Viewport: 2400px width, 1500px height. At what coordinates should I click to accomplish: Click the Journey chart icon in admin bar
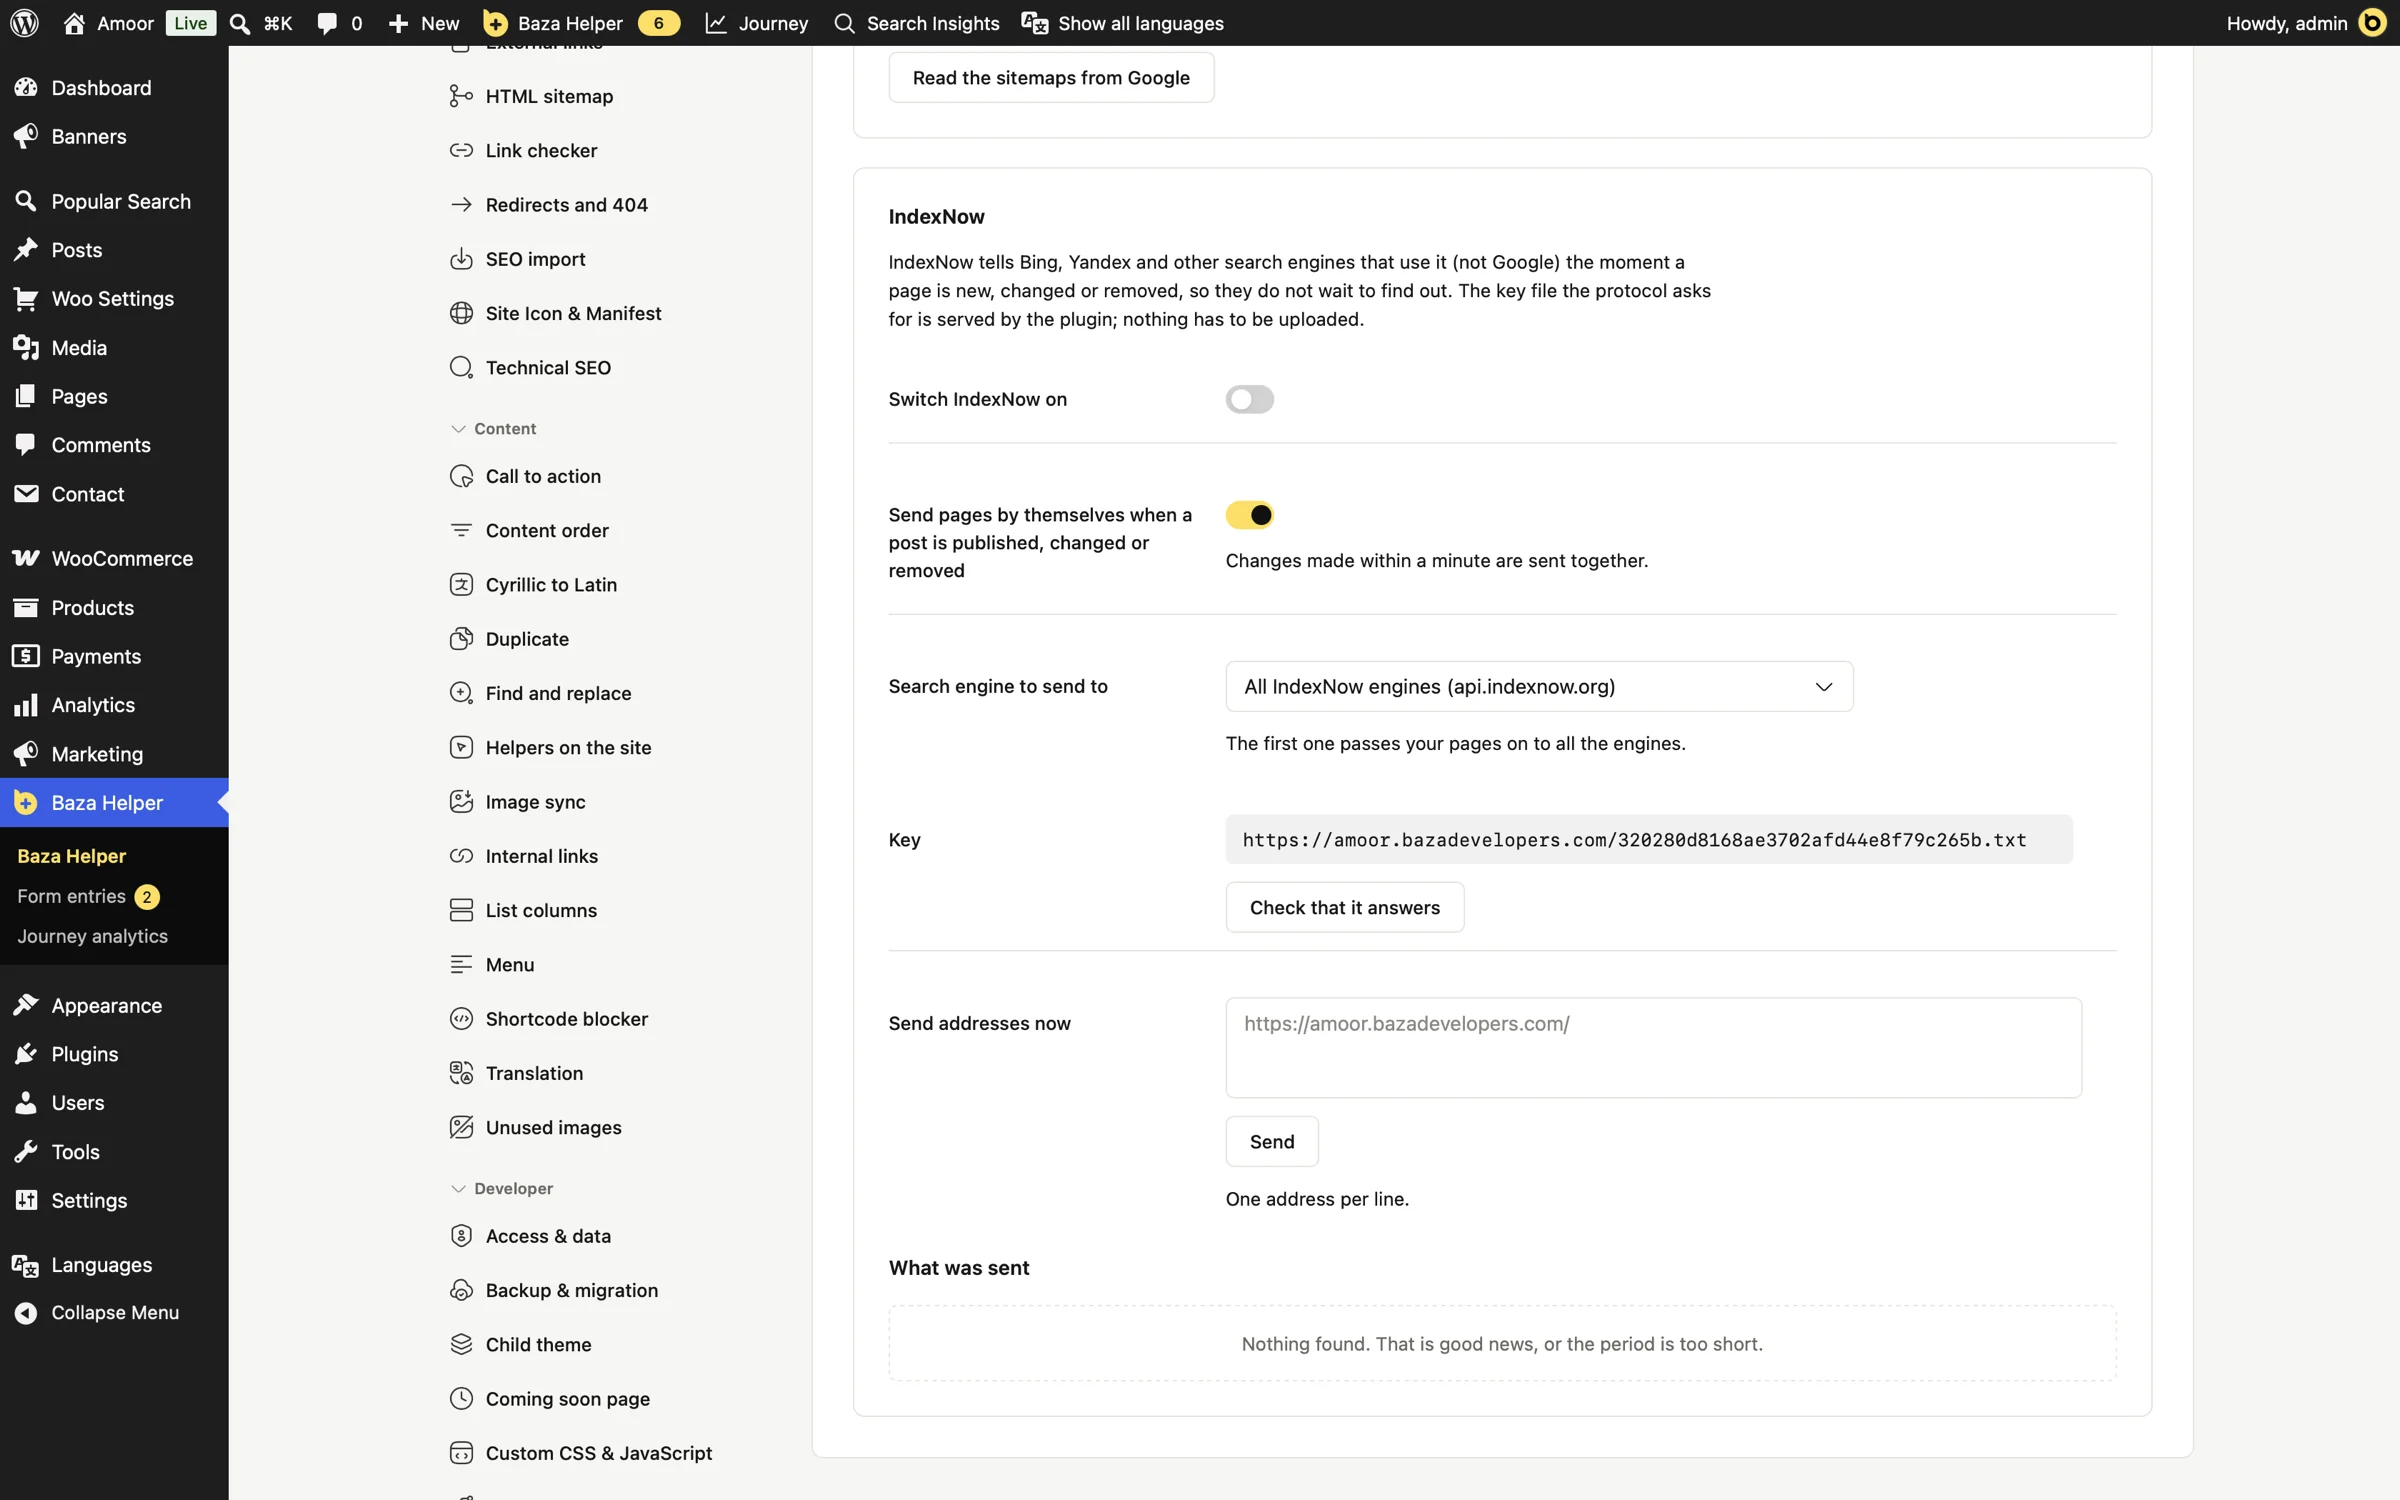716,22
